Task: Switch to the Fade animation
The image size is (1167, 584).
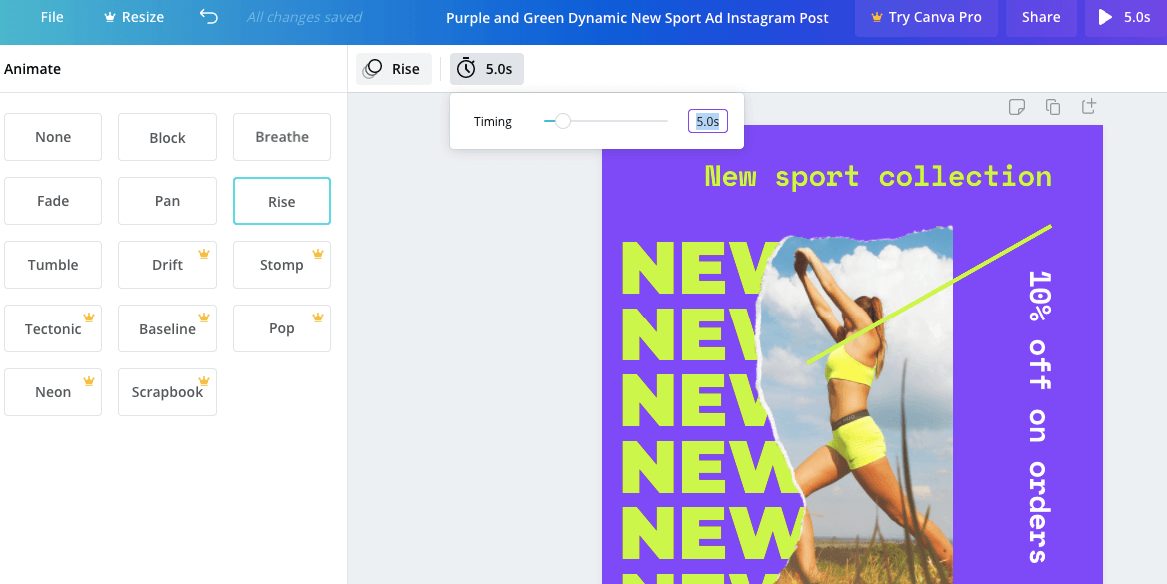Action: coord(53,200)
